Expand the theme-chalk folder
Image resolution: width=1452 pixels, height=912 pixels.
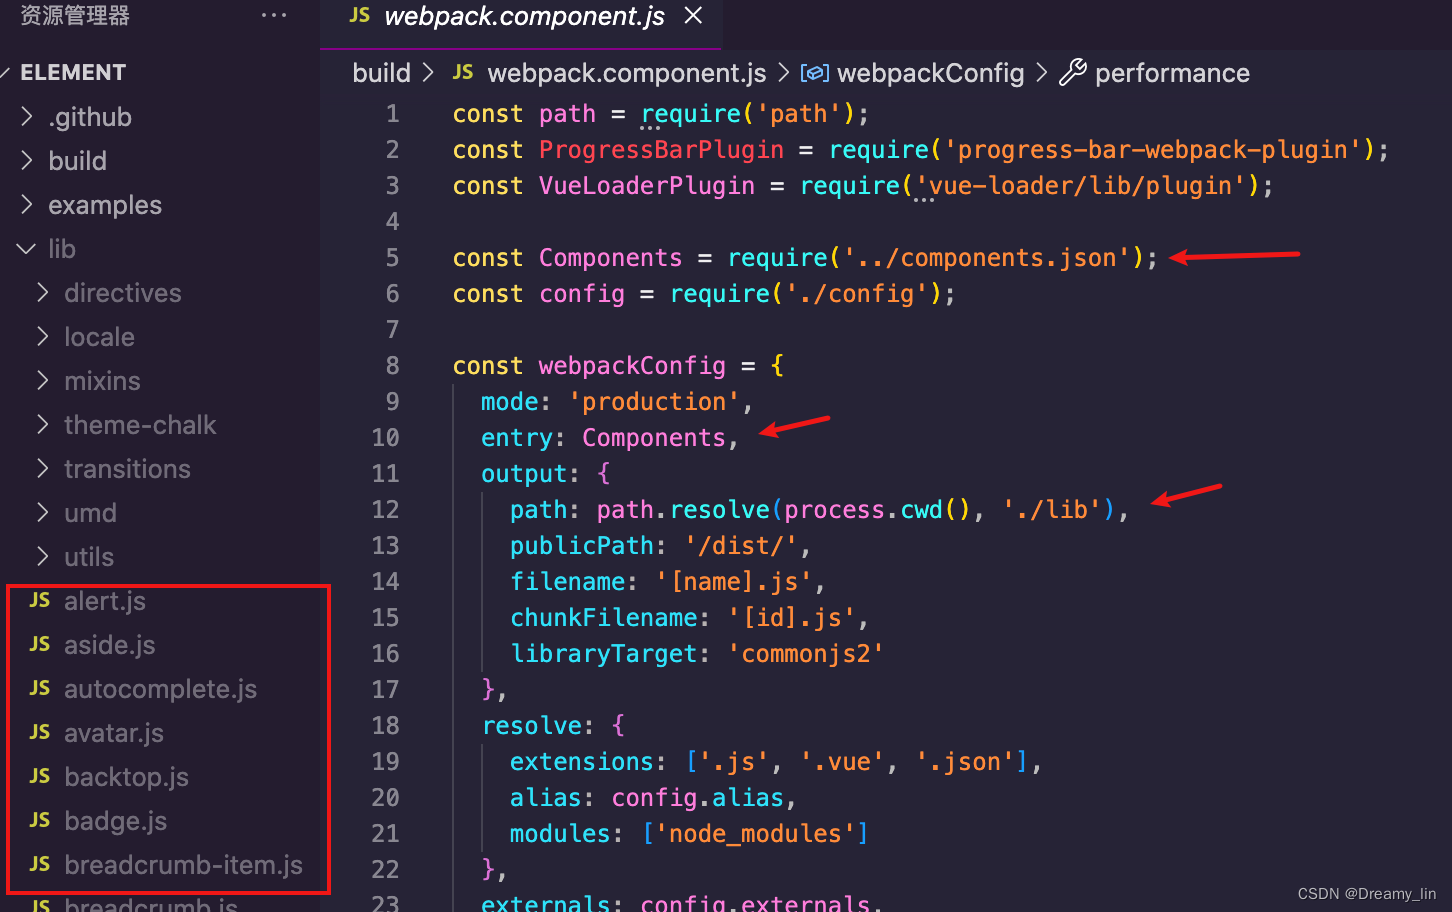click(x=139, y=425)
